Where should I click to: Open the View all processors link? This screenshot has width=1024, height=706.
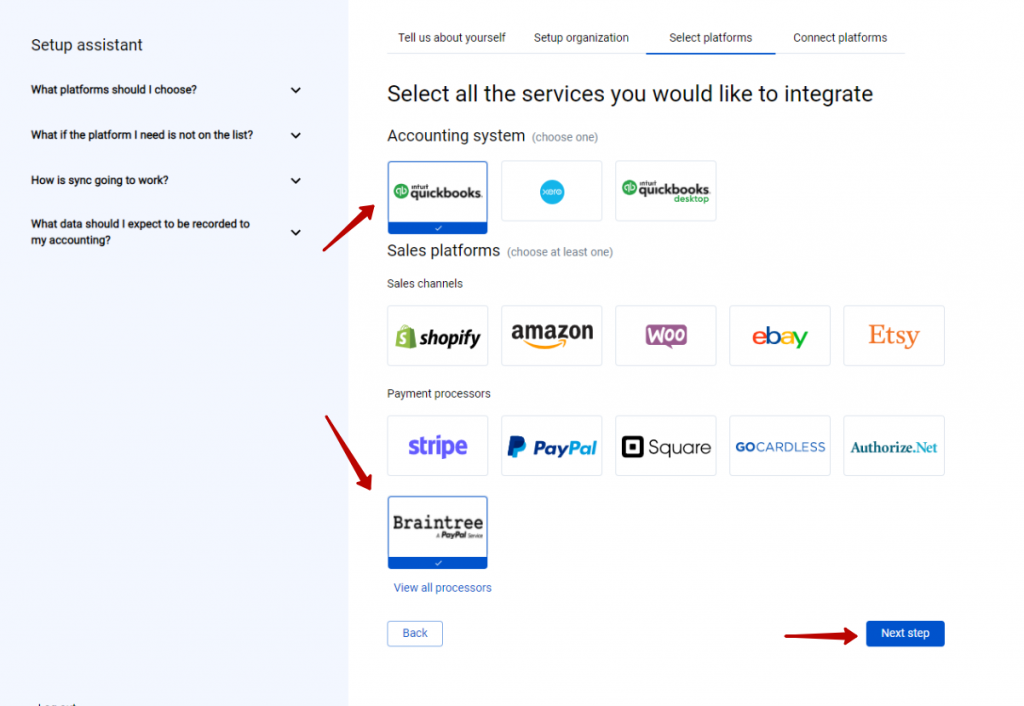[x=442, y=588]
